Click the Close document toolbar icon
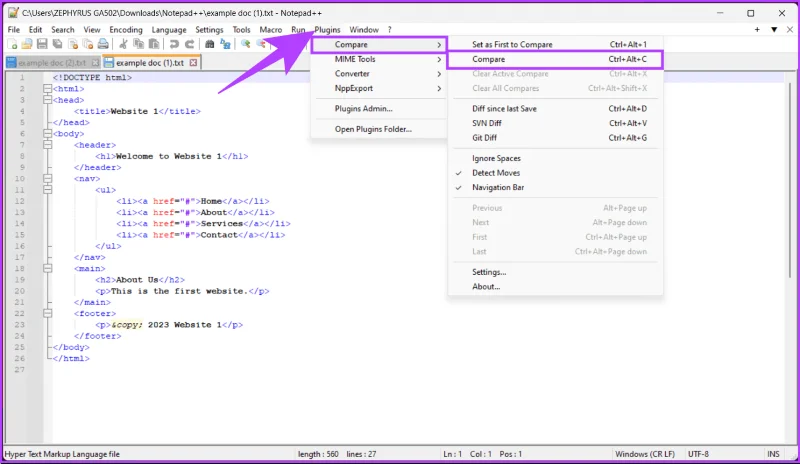 [73, 44]
